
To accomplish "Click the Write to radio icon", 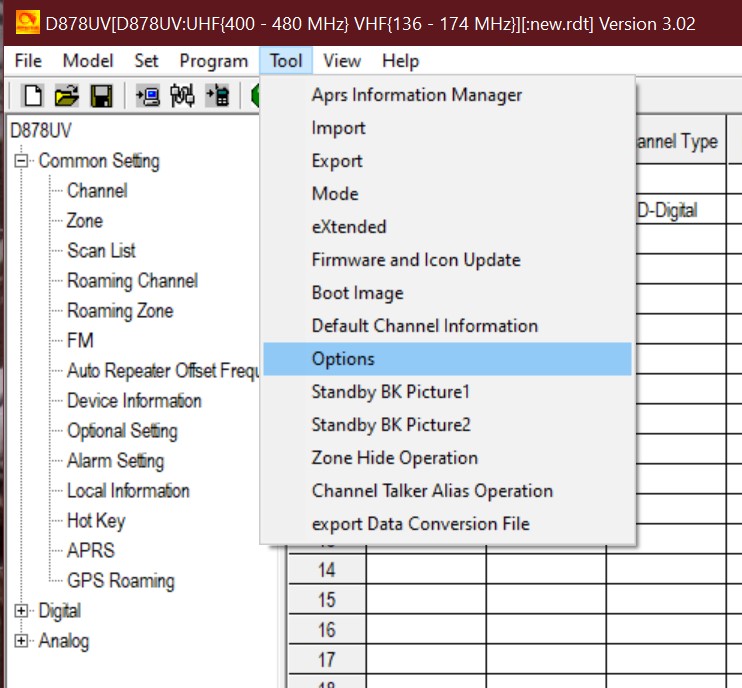I will (x=217, y=96).
